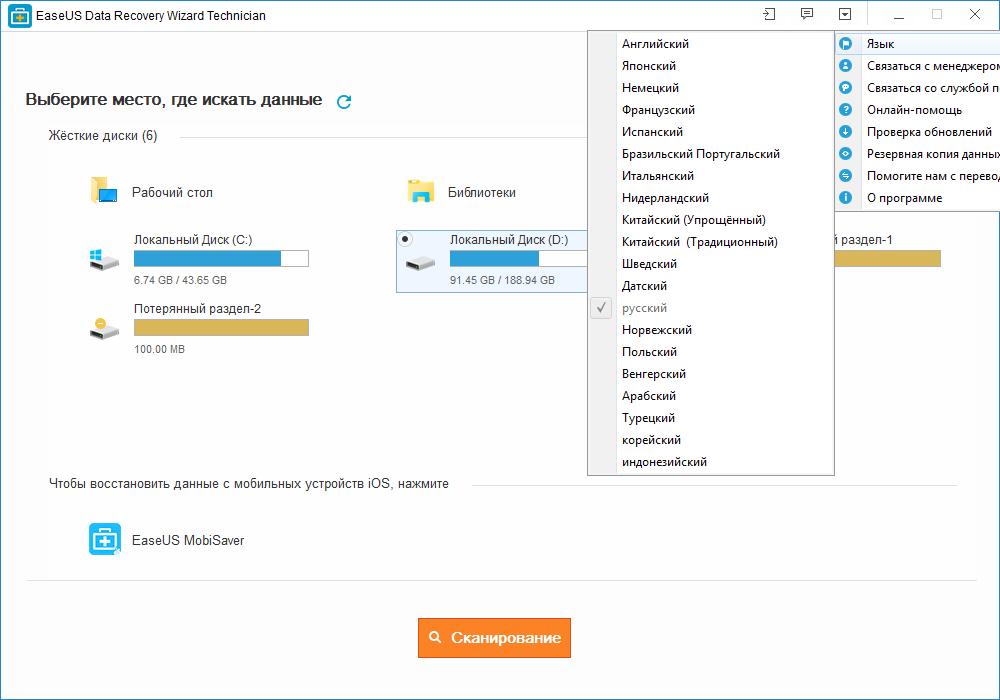Switch language to Английский
1000x700 pixels.
pyautogui.click(x=710, y=44)
